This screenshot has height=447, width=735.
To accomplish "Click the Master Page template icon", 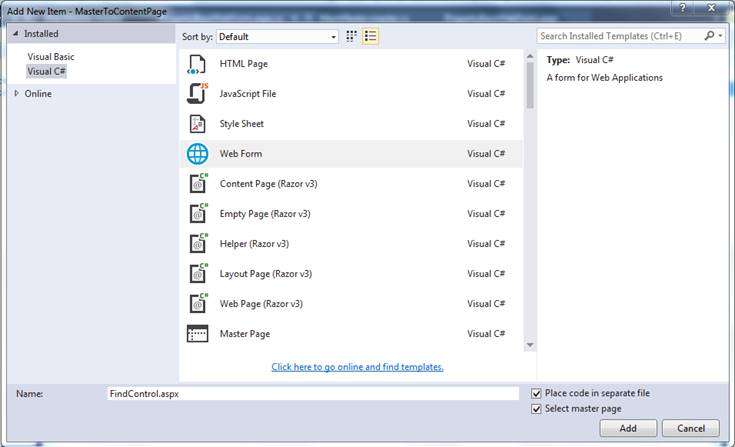I will pyautogui.click(x=197, y=334).
